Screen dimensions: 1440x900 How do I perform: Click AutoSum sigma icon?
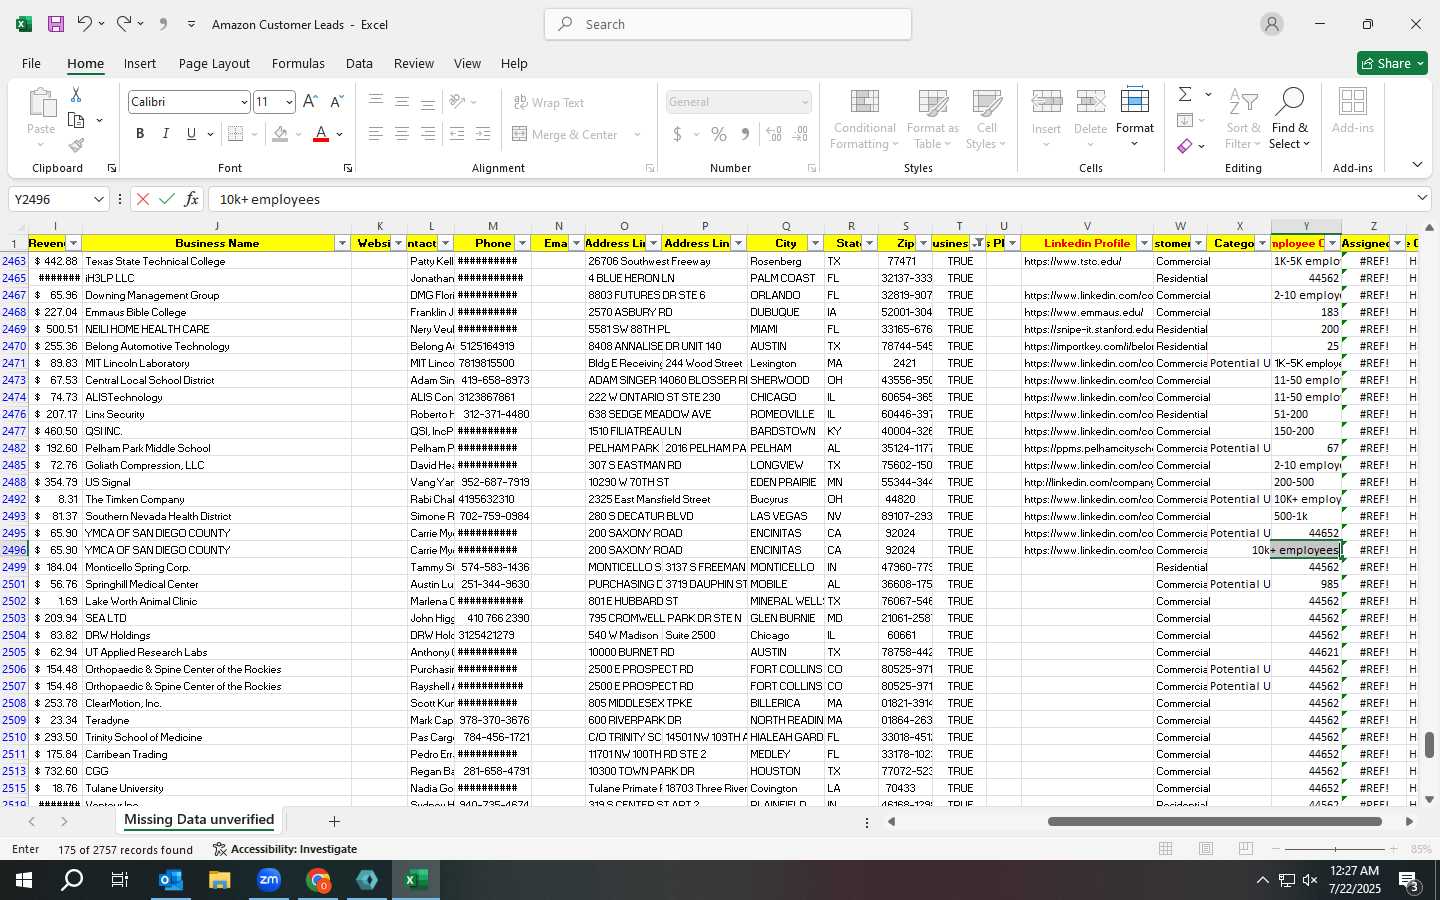click(1185, 94)
